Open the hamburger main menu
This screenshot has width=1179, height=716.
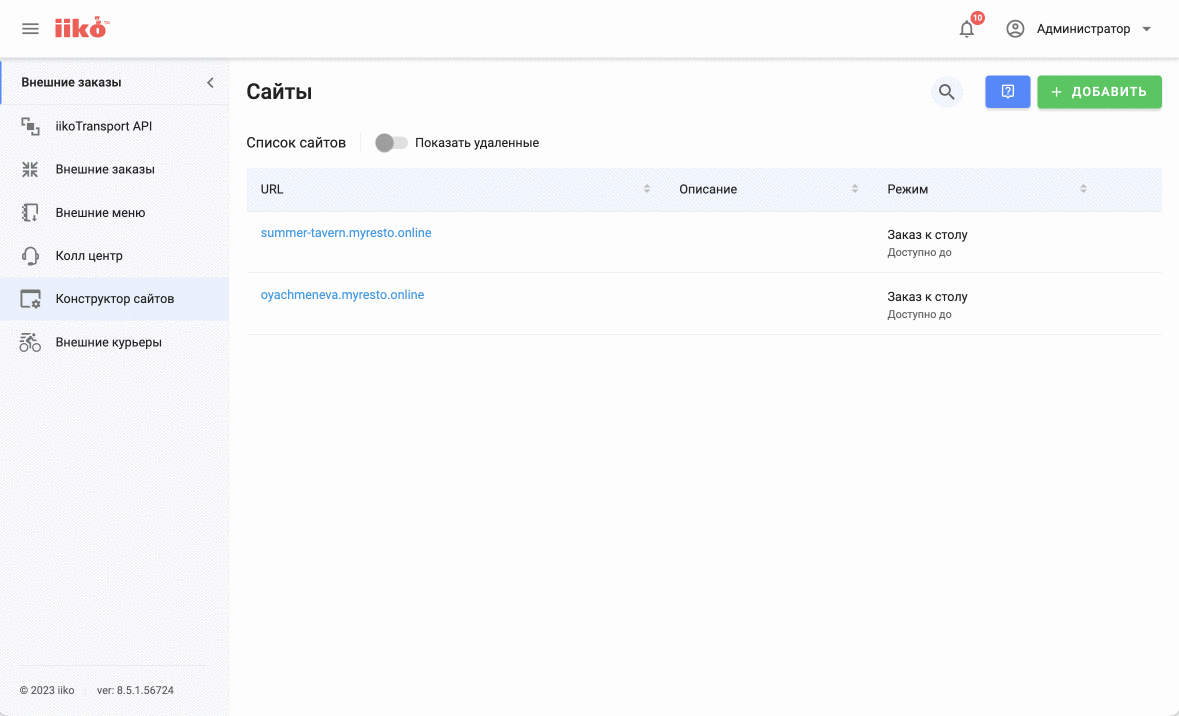coord(30,29)
